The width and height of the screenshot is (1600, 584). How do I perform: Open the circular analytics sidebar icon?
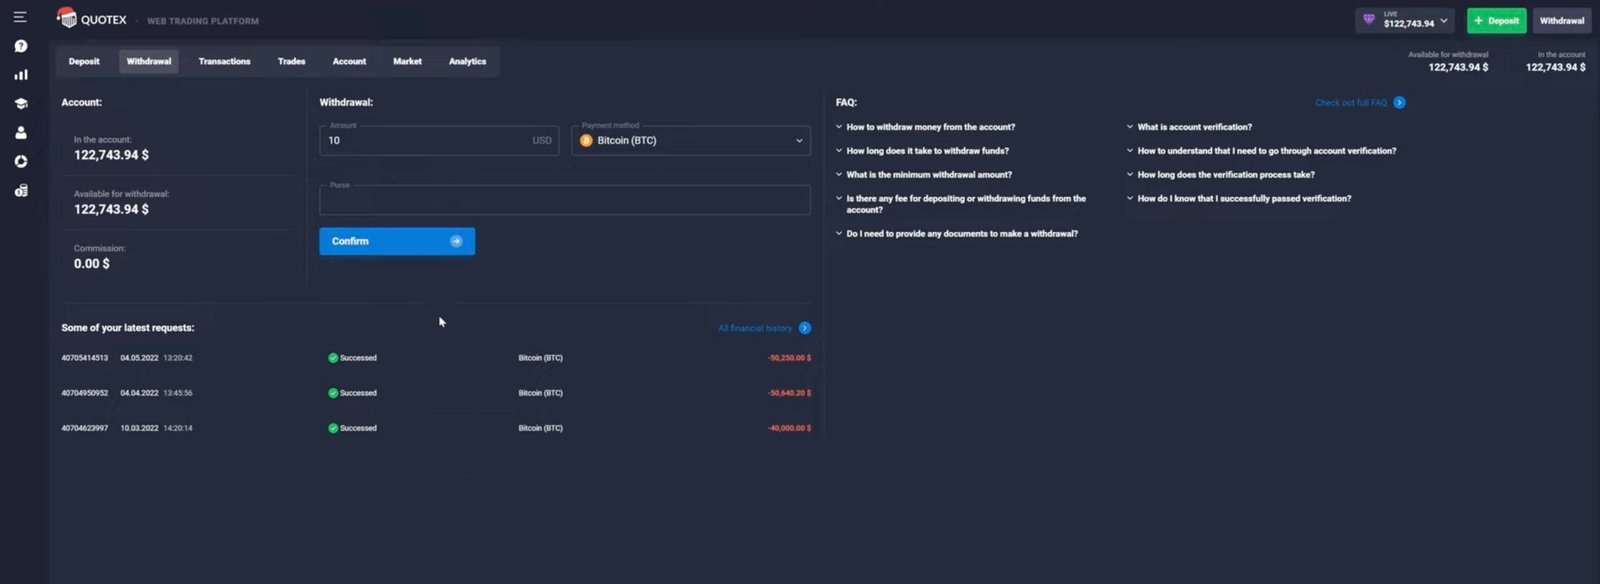20,161
